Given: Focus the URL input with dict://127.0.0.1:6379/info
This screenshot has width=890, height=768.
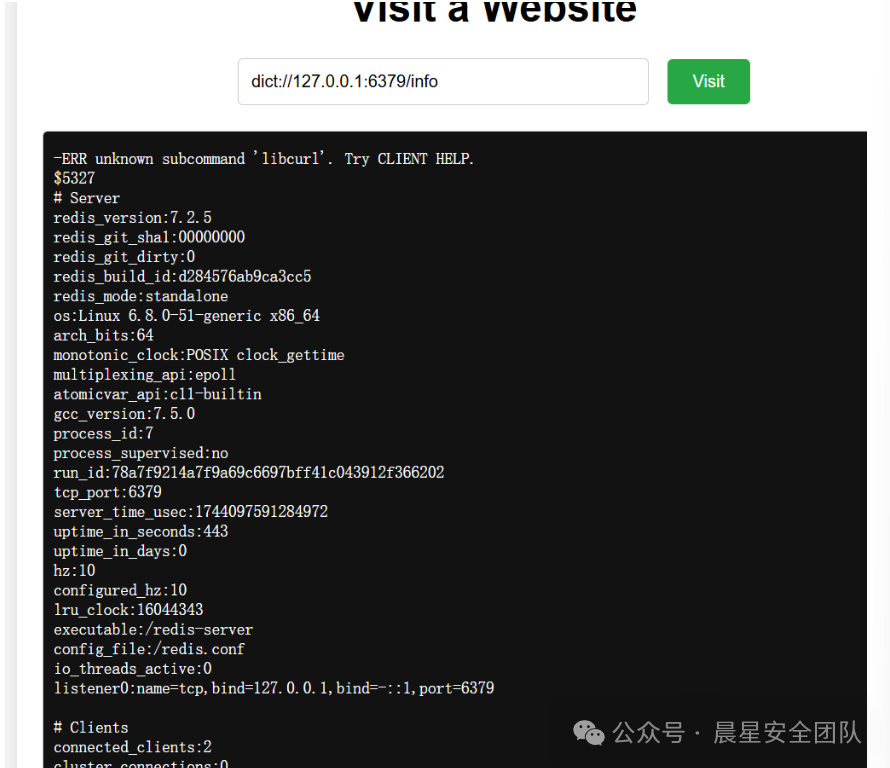Looking at the screenshot, I should point(442,82).
